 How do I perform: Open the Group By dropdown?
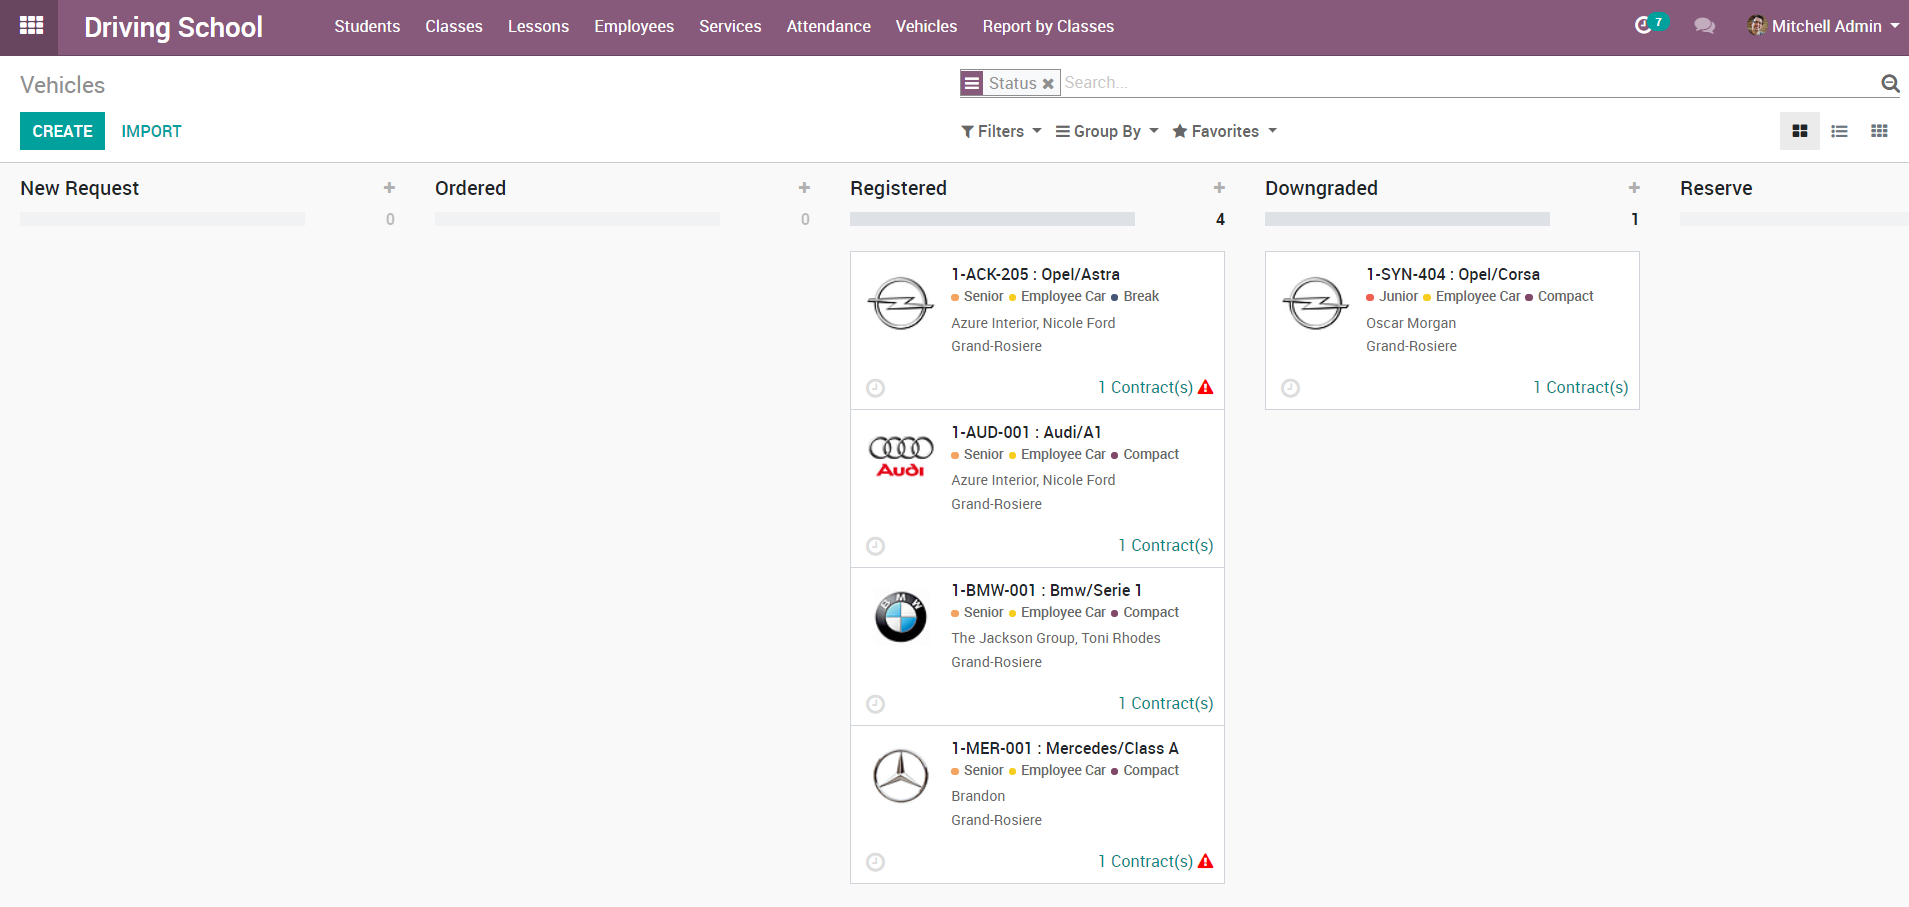tap(1107, 131)
